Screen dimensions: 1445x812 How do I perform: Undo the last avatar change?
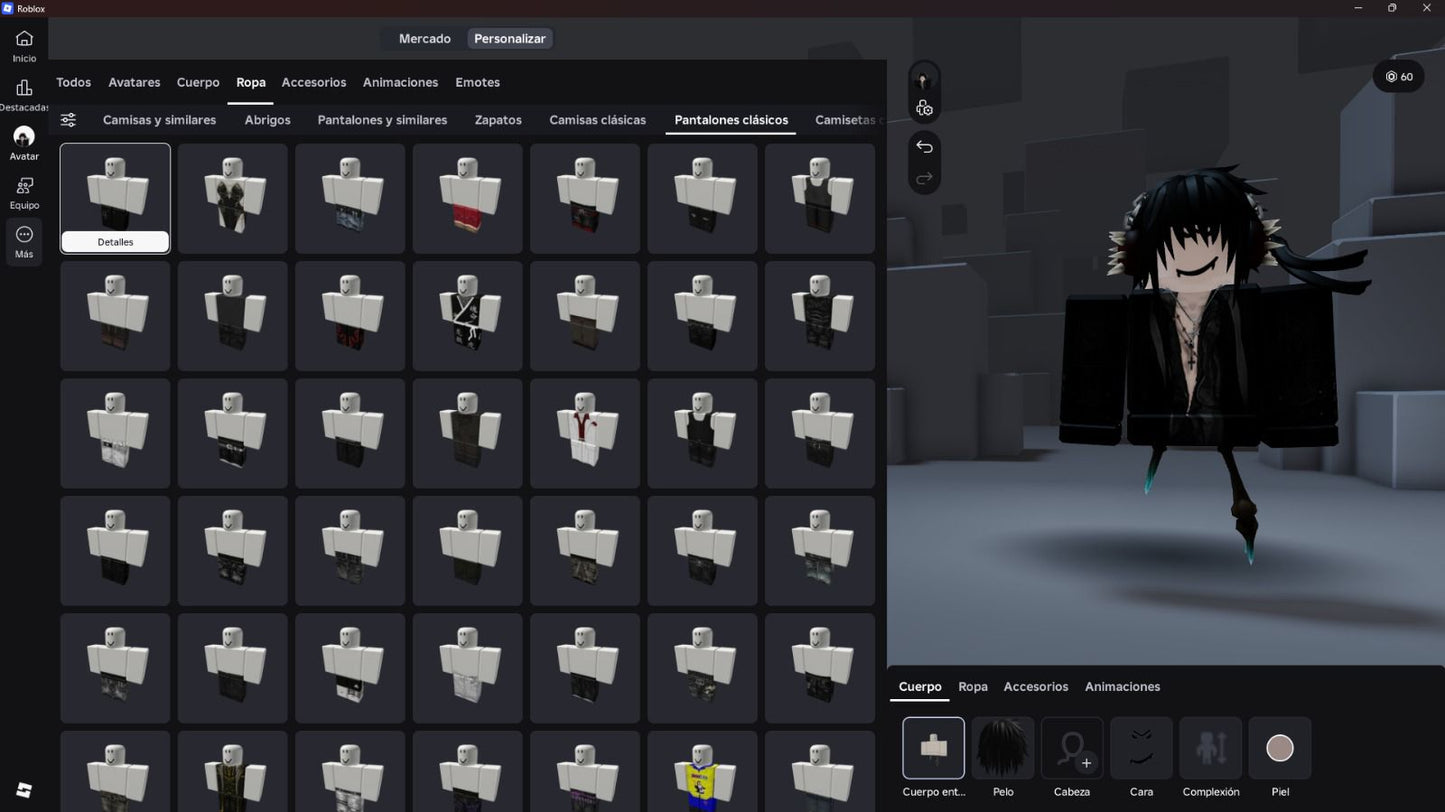924,147
